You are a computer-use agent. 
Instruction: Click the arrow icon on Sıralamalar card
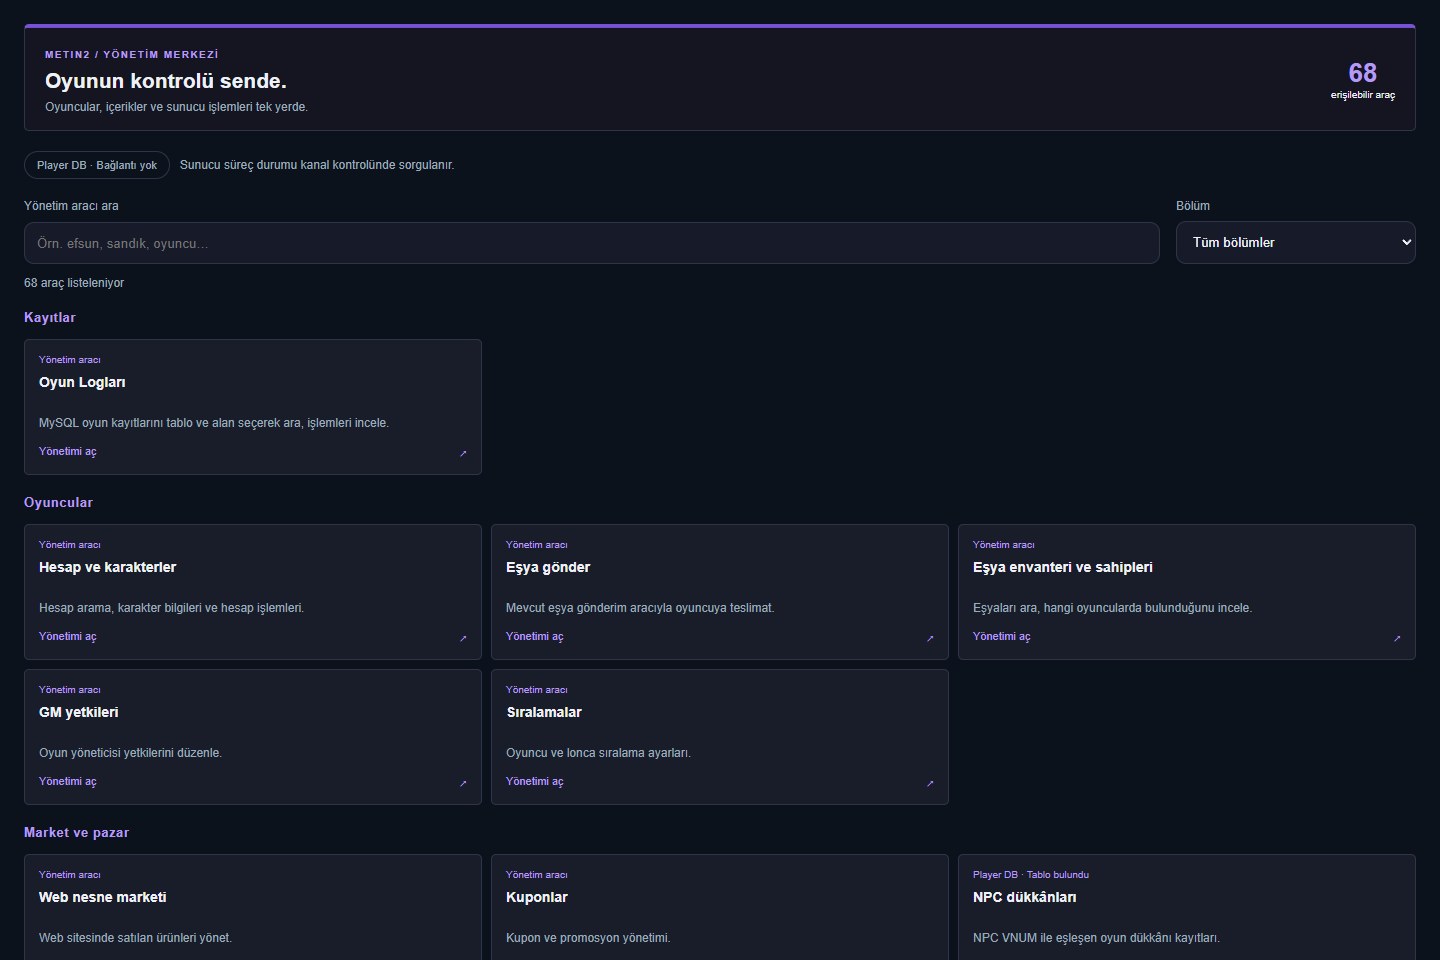click(930, 783)
